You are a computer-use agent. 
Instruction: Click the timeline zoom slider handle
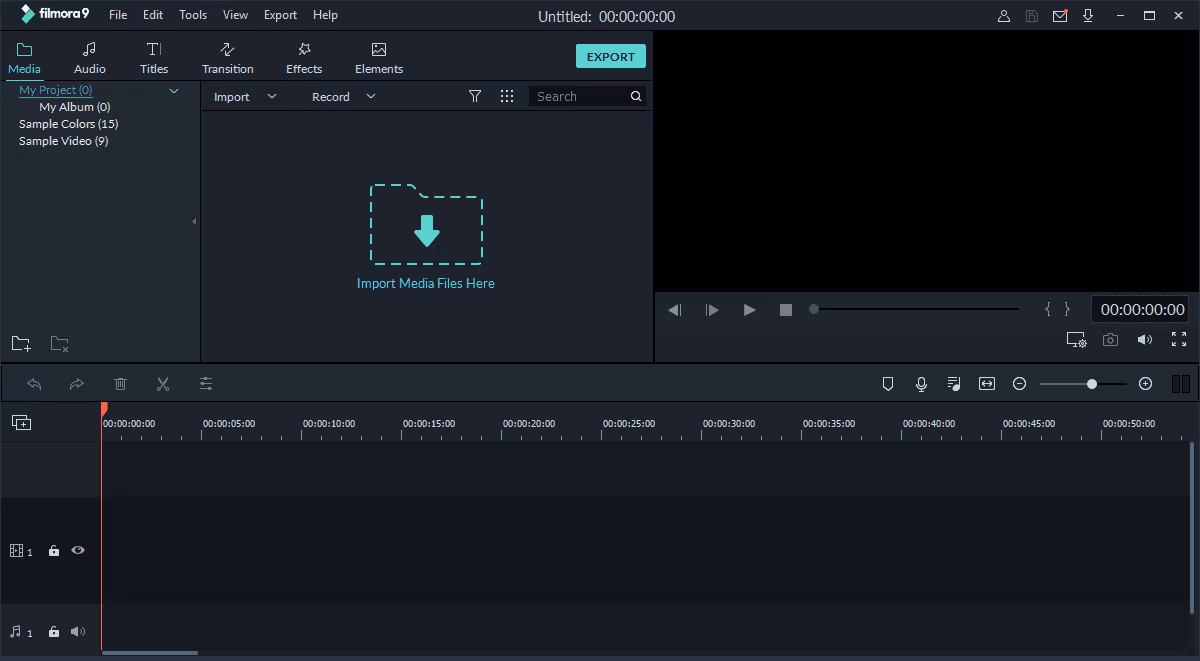coord(1092,384)
